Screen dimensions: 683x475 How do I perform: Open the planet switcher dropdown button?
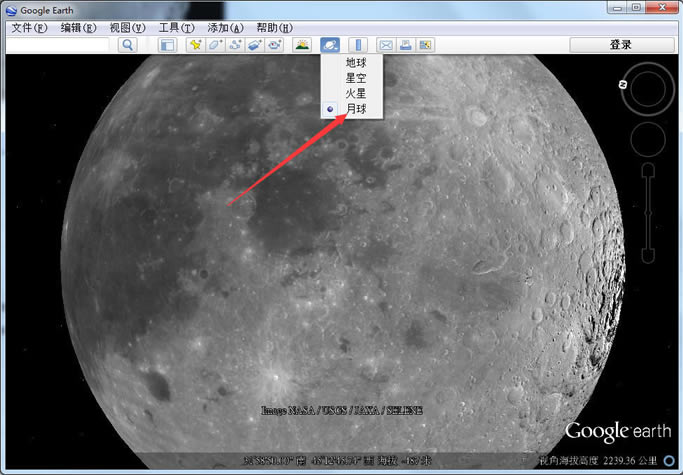pos(330,45)
